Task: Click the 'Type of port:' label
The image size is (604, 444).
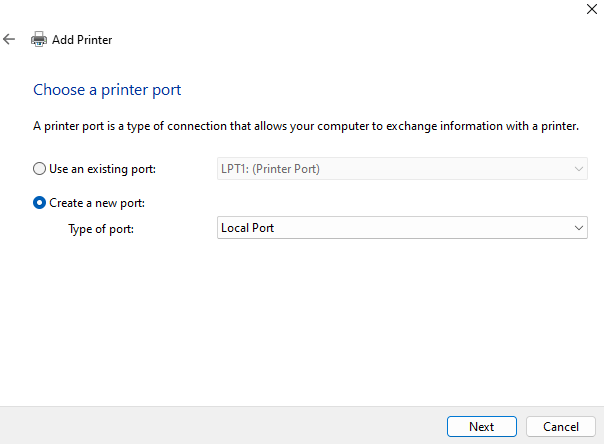Action: (101, 228)
